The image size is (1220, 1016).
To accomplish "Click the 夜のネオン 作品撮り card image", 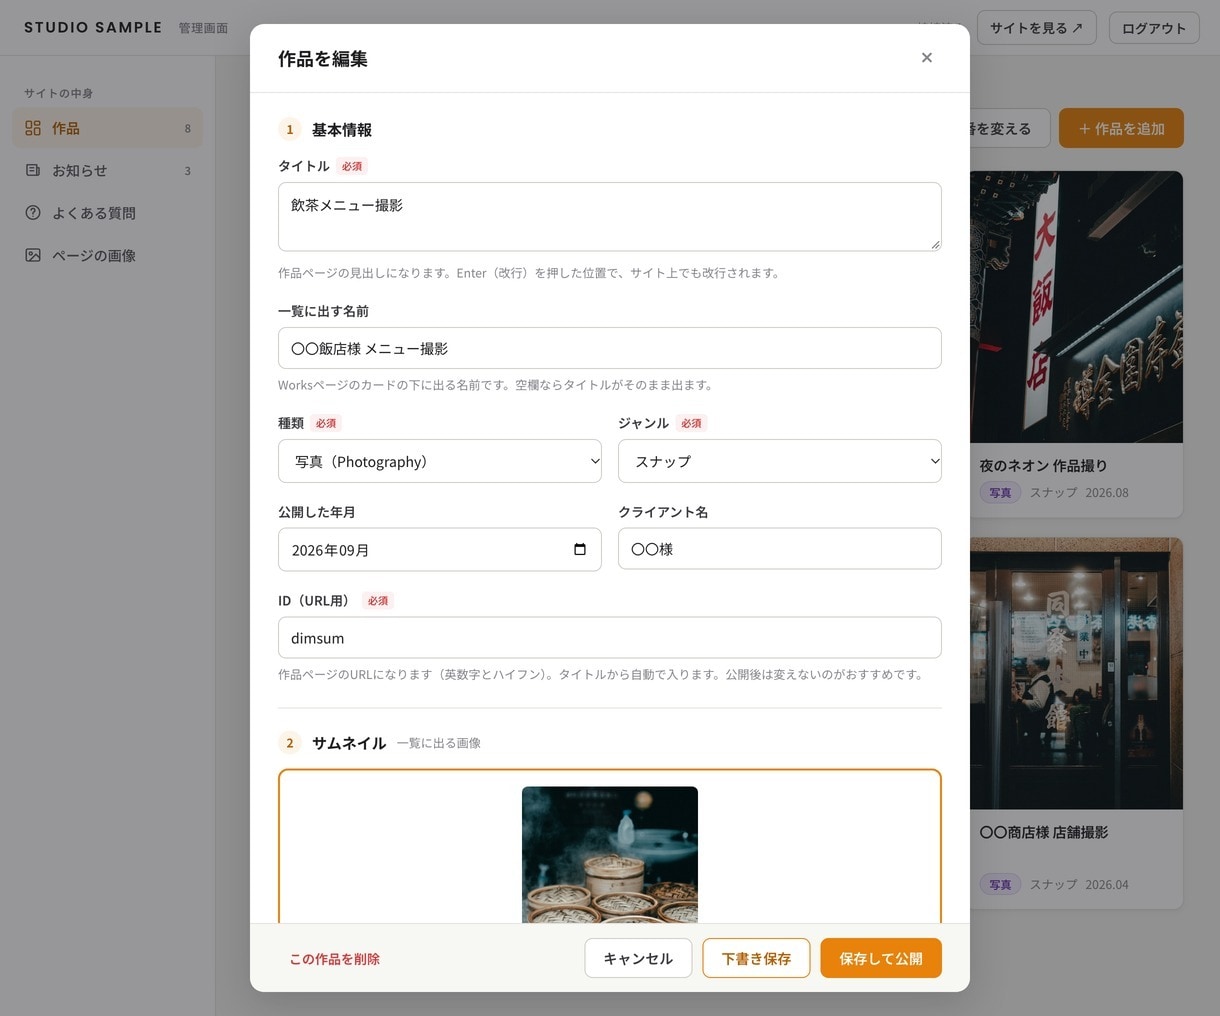I will point(1076,307).
